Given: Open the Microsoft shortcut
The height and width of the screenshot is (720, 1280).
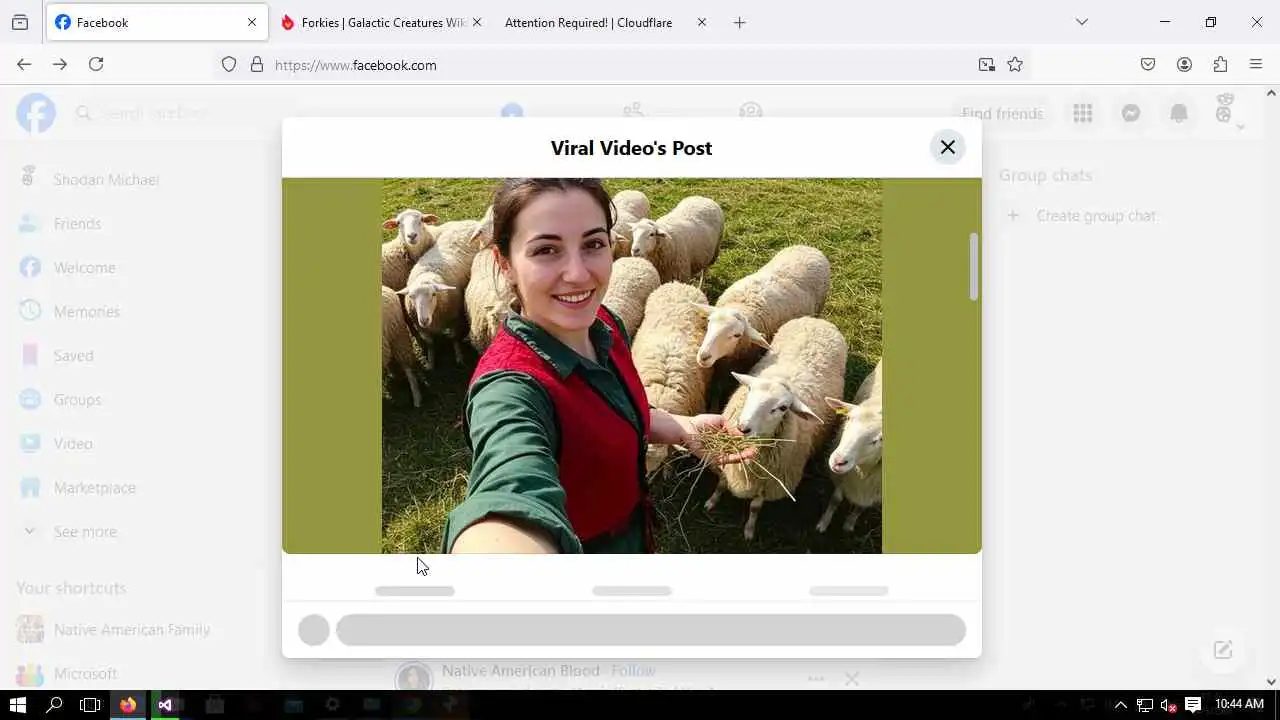Looking at the screenshot, I should tap(85, 674).
